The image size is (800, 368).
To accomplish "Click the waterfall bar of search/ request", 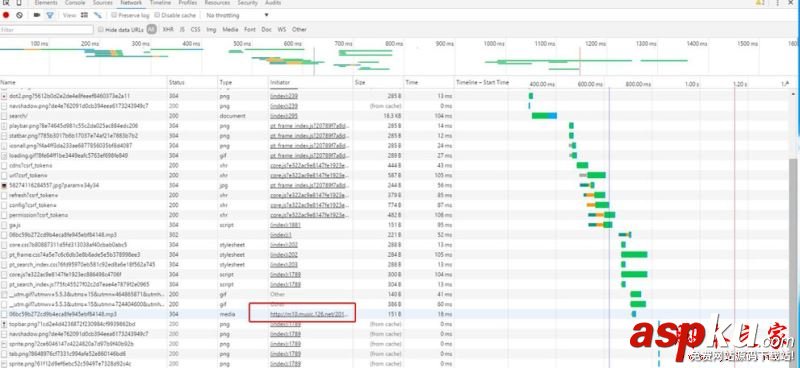I will (x=544, y=116).
